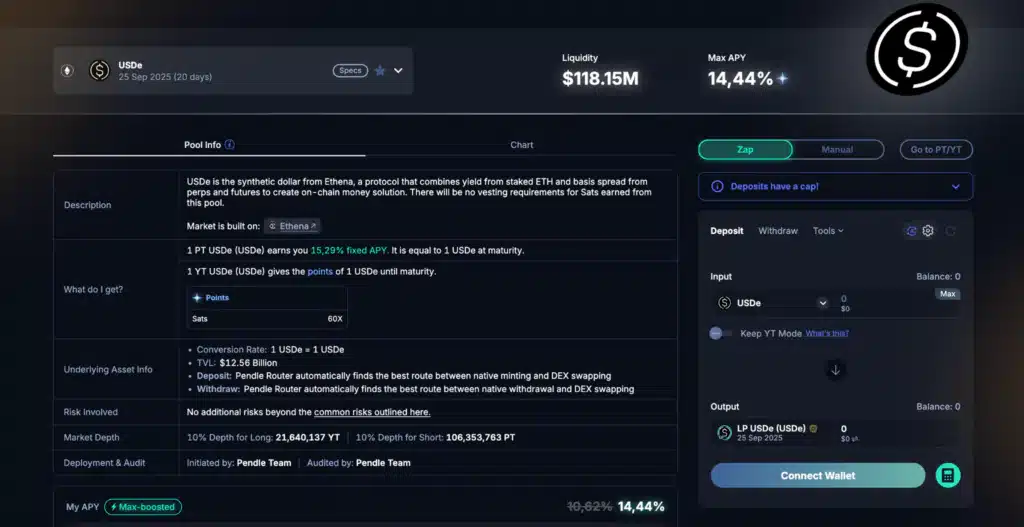Click the 25 Sep 2025 (20 days) maturity text

pyautogui.click(x=165, y=77)
